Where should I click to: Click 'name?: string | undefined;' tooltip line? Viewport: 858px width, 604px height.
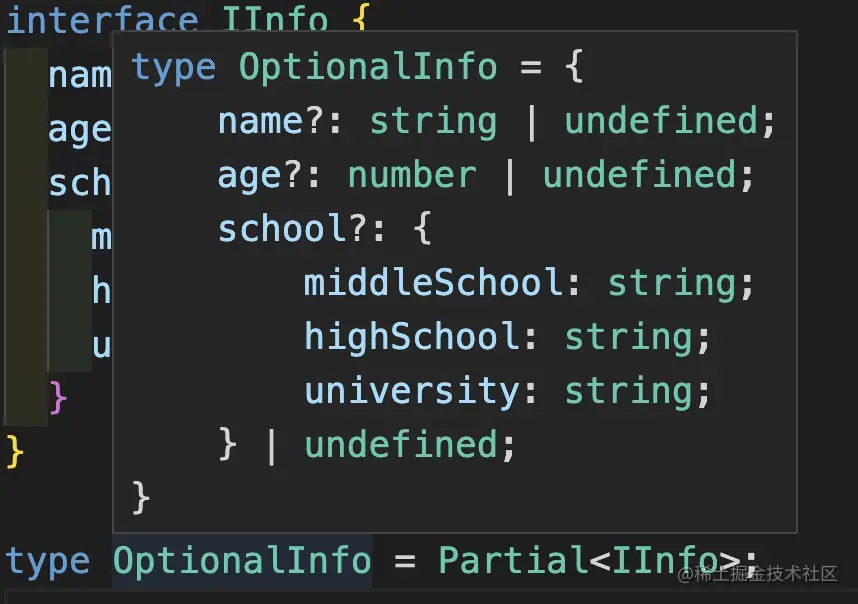pyautogui.click(x=496, y=121)
